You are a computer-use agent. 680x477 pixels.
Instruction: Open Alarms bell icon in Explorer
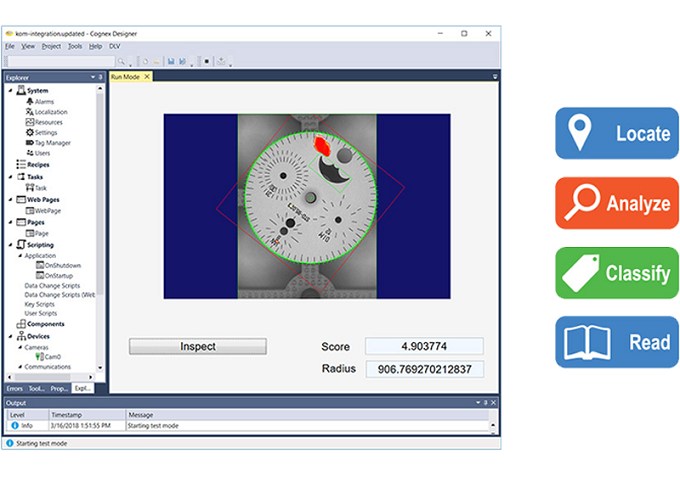click(x=43, y=102)
